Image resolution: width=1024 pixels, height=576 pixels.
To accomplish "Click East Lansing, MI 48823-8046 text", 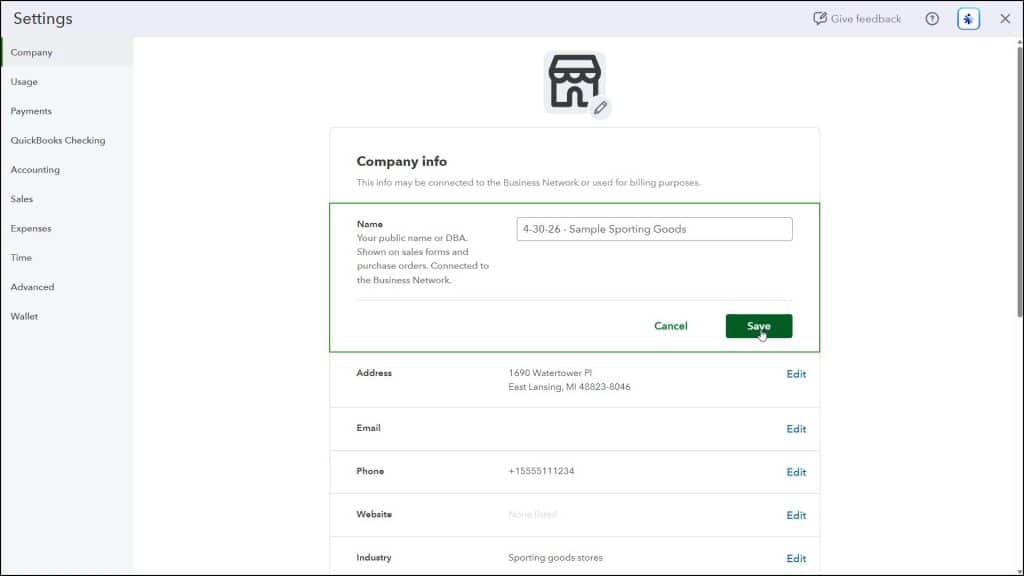I will coord(569,387).
